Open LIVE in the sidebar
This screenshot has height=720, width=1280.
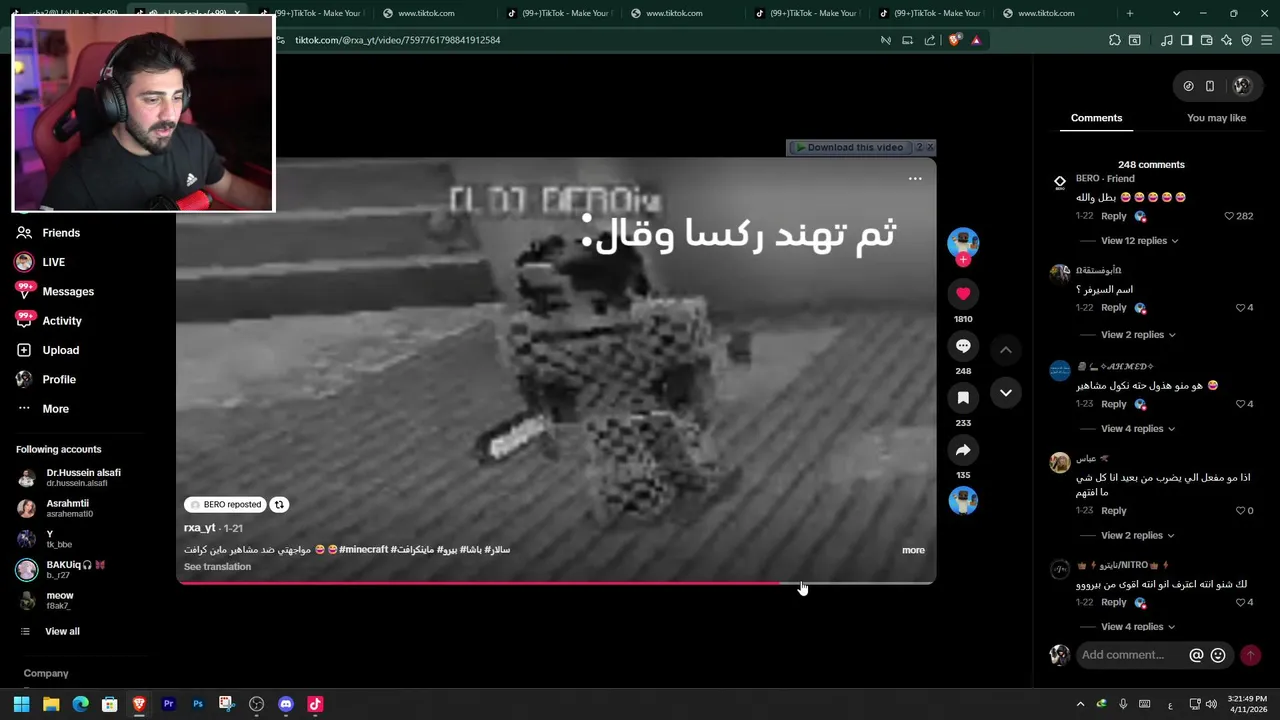pyautogui.click(x=53, y=262)
